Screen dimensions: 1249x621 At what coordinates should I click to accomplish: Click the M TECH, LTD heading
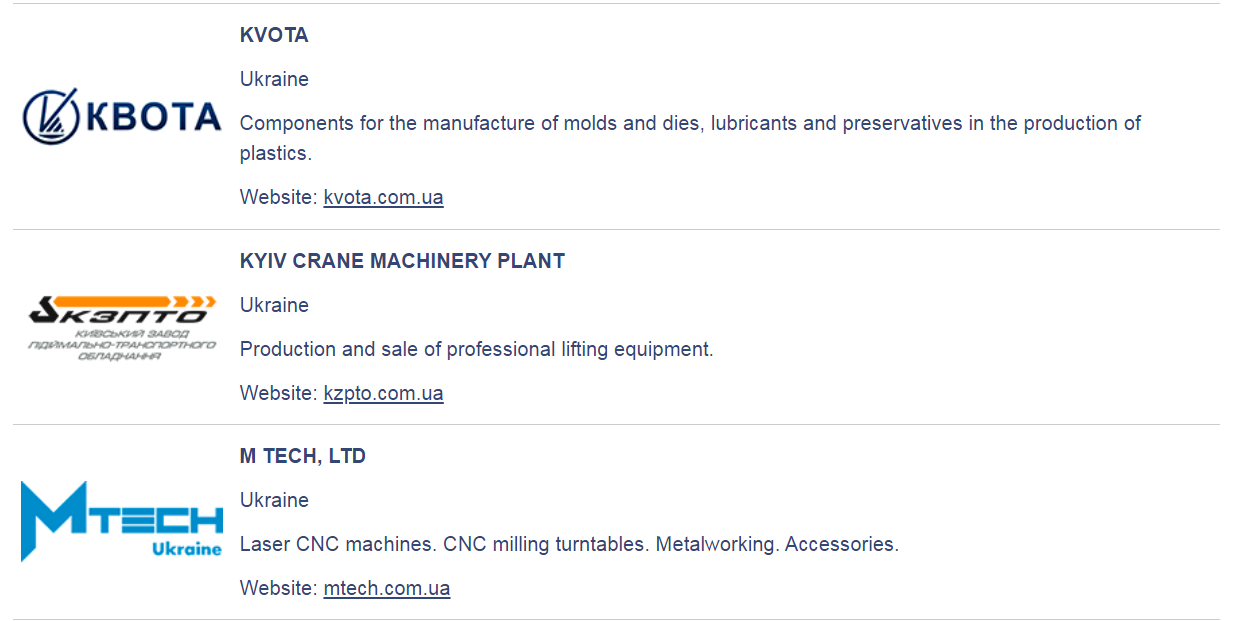coord(303,456)
